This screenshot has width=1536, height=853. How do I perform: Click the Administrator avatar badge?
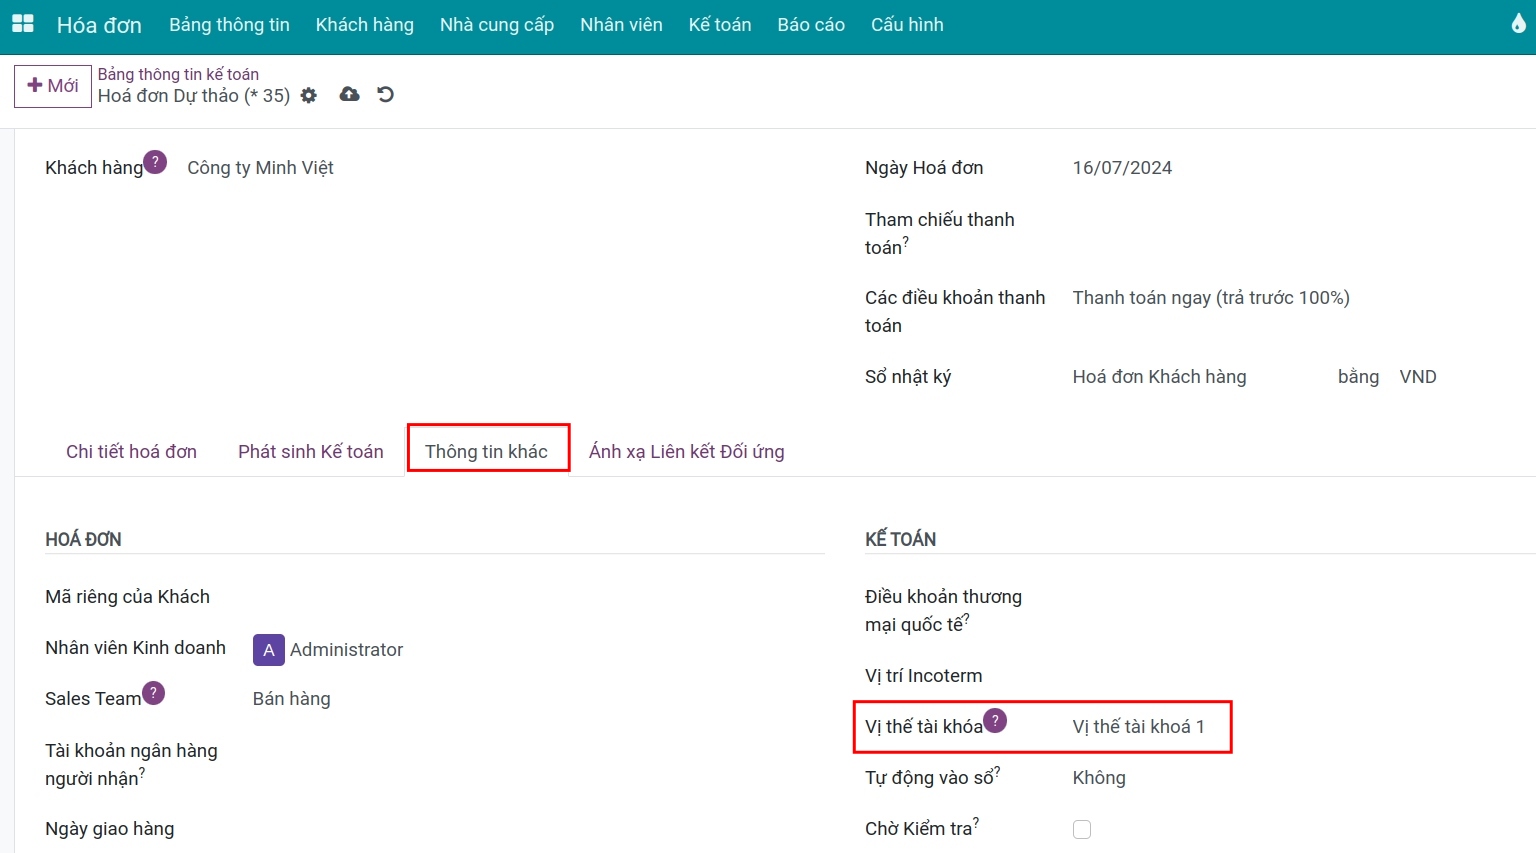269,650
